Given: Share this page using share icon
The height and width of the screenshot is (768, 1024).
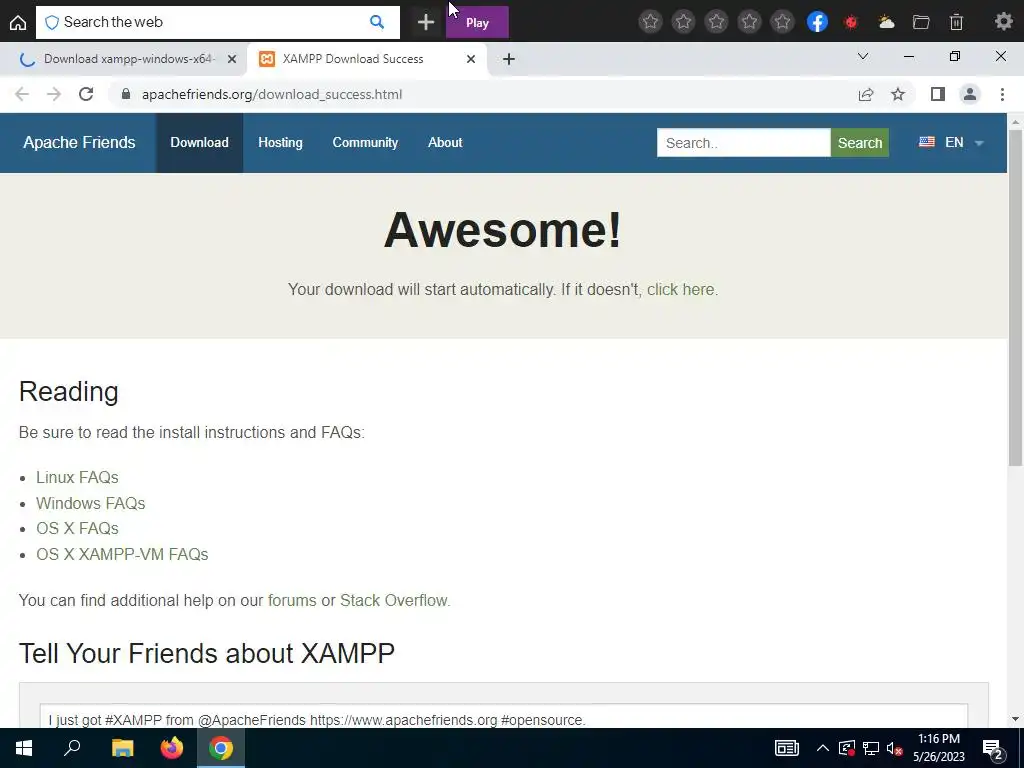Looking at the screenshot, I should [x=866, y=94].
